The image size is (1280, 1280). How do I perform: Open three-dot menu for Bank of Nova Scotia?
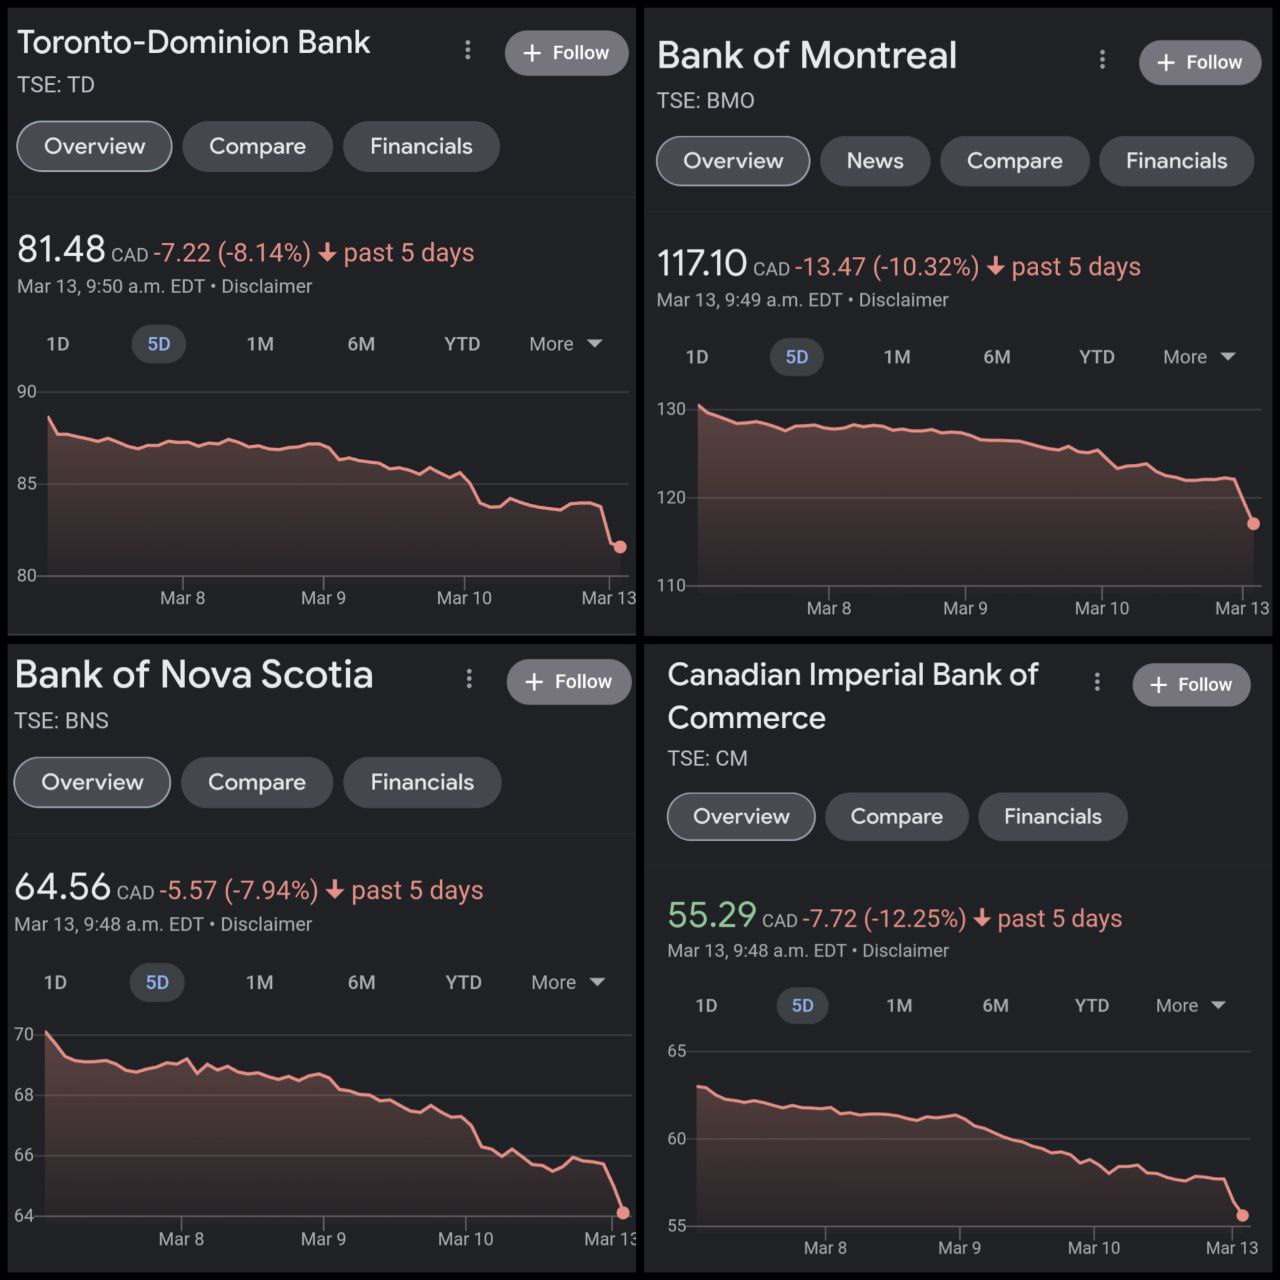[469, 680]
